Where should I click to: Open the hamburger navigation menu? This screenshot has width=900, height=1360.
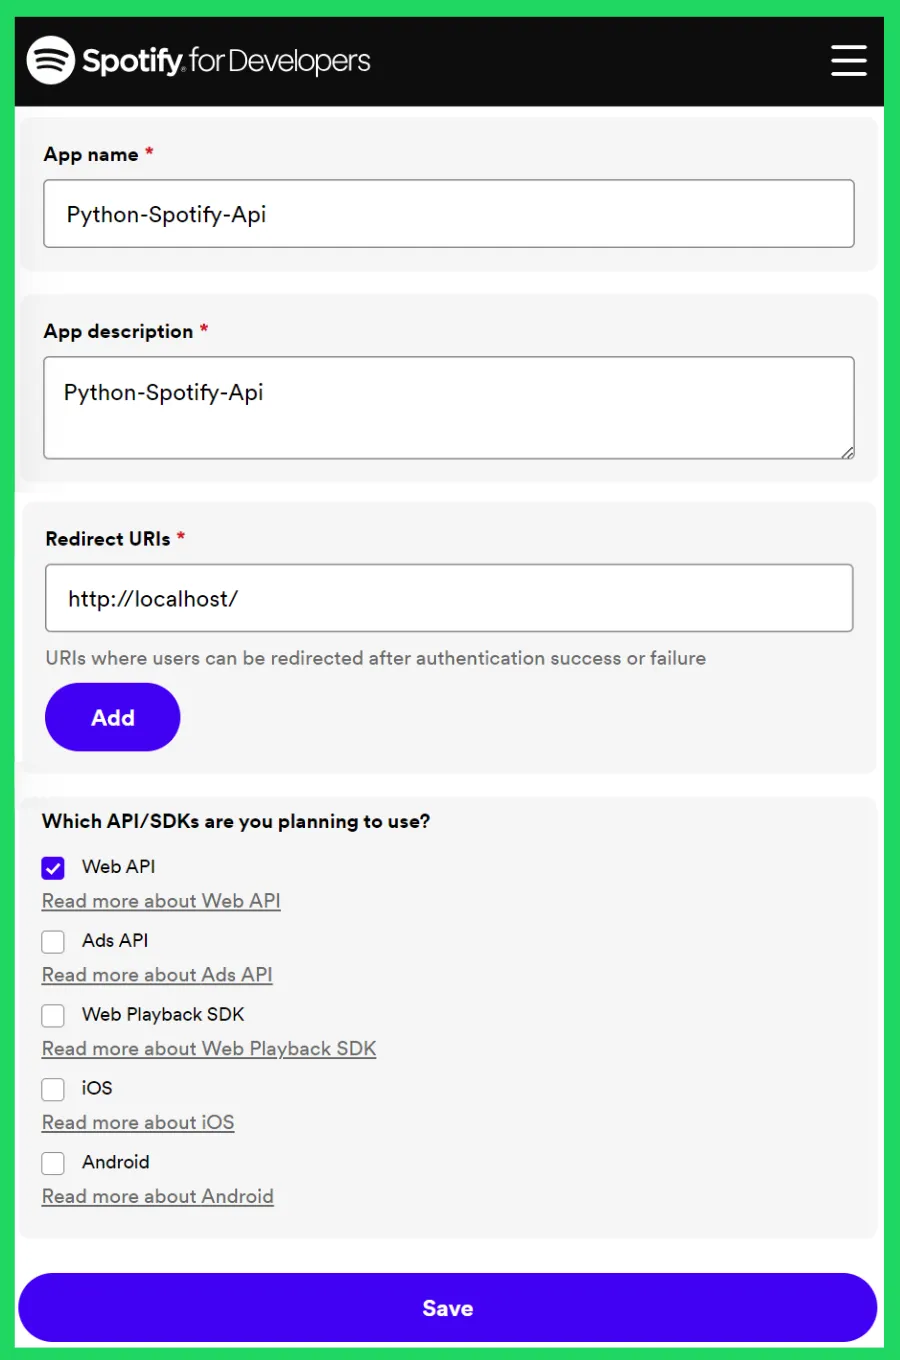[x=848, y=60]
